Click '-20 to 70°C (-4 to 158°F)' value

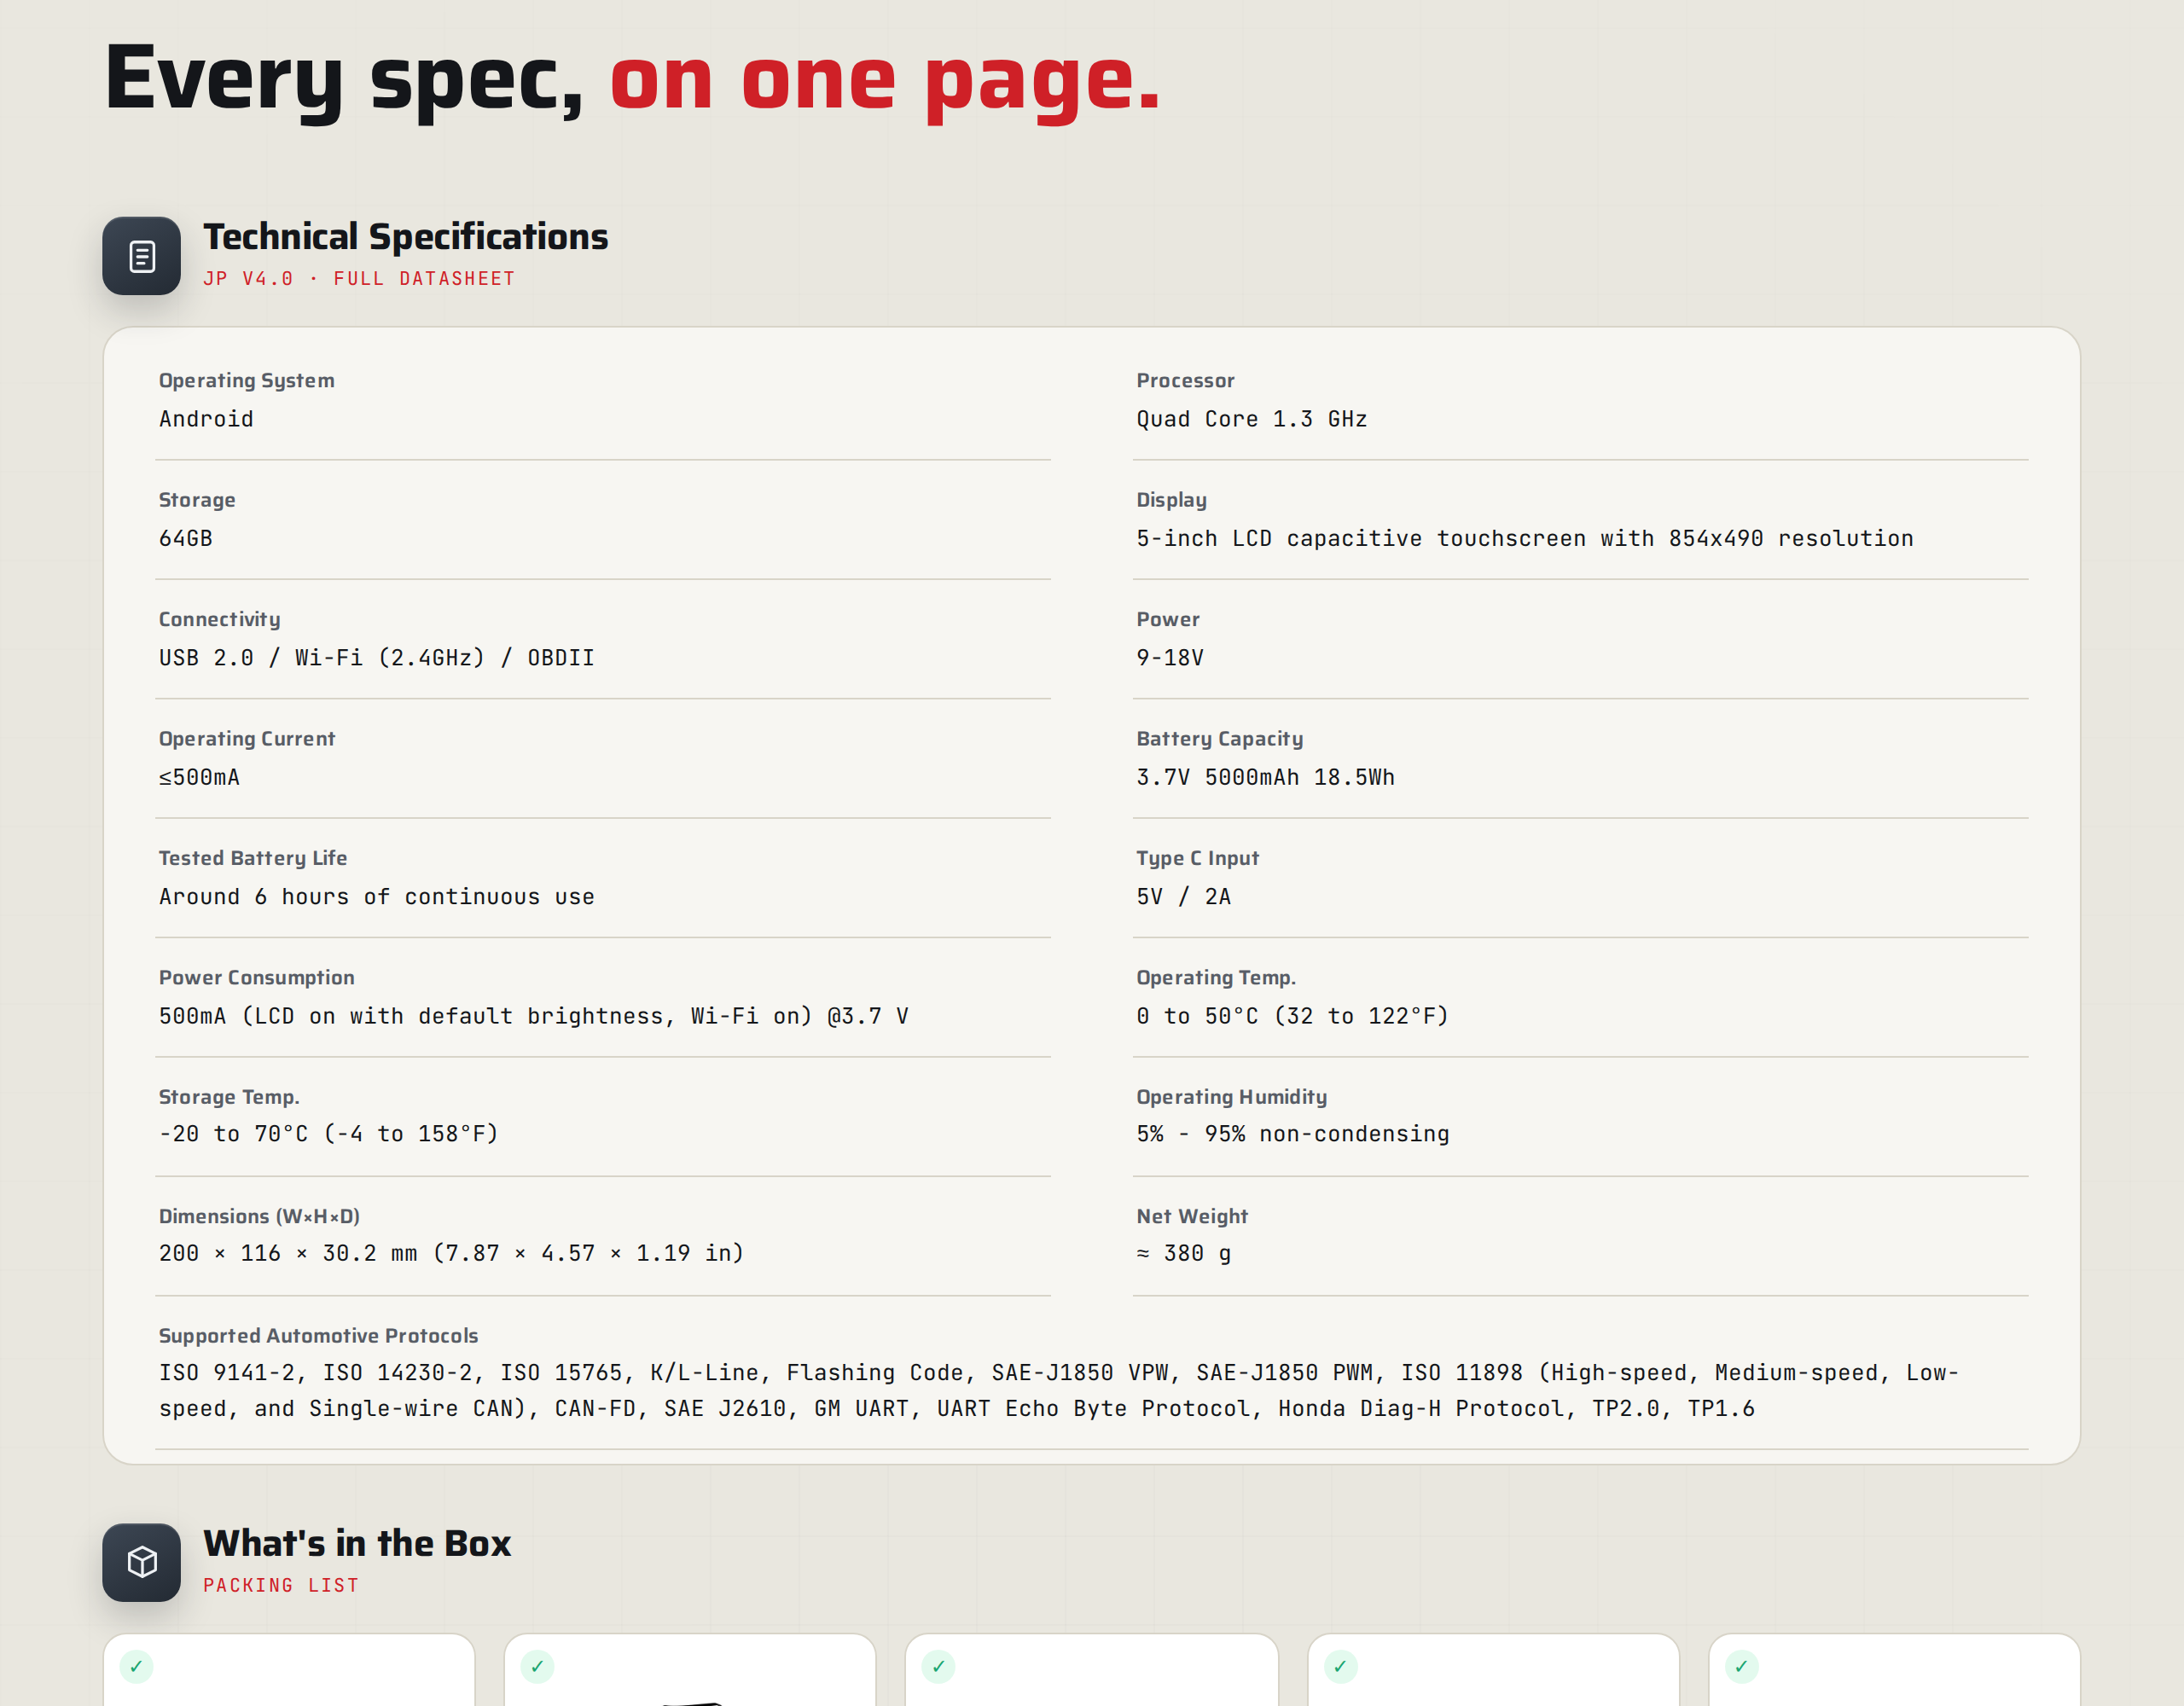click(328, 1134)
